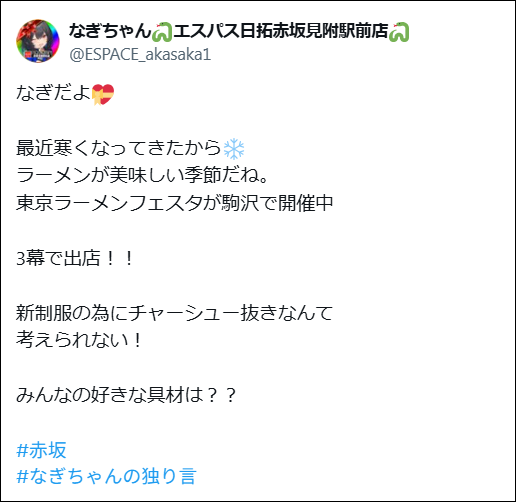This screenshot has width=516, height=502.
Task: Click the snake emoji after 駅前店
Action: pyautogui.click(x=399, y=32)
